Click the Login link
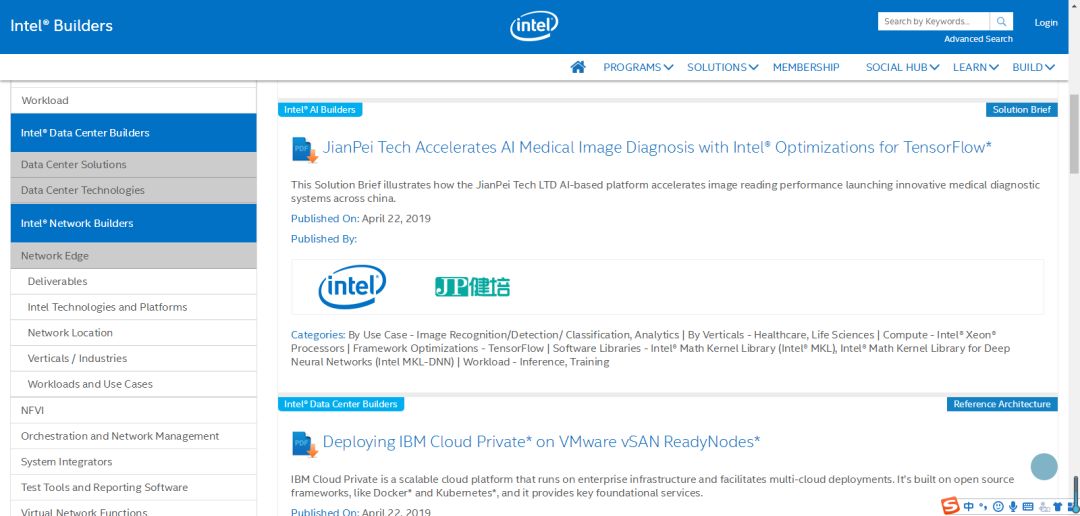Viewport: 1080px width, 516px height. (1046, 22)
